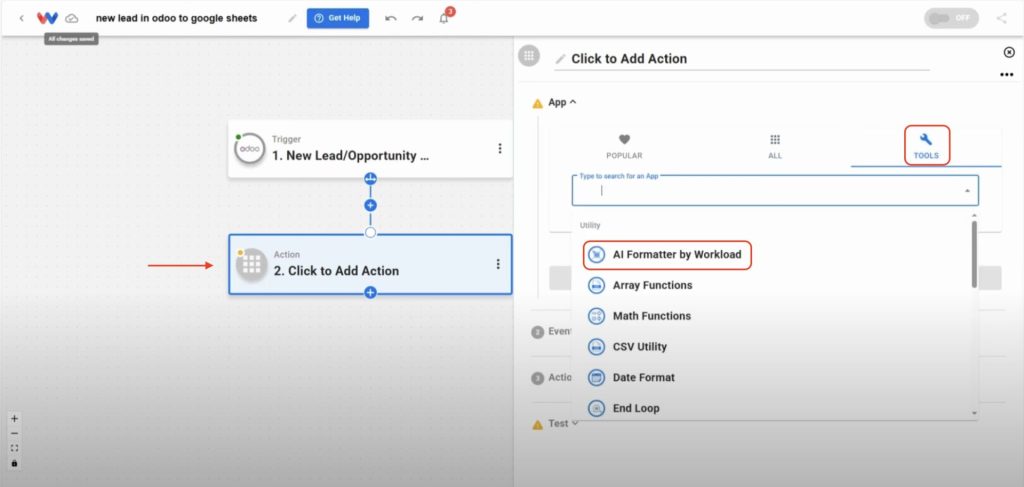Open the app search dropdown arrow
The height and width of the screenshot is (487, 1024).
967,191
